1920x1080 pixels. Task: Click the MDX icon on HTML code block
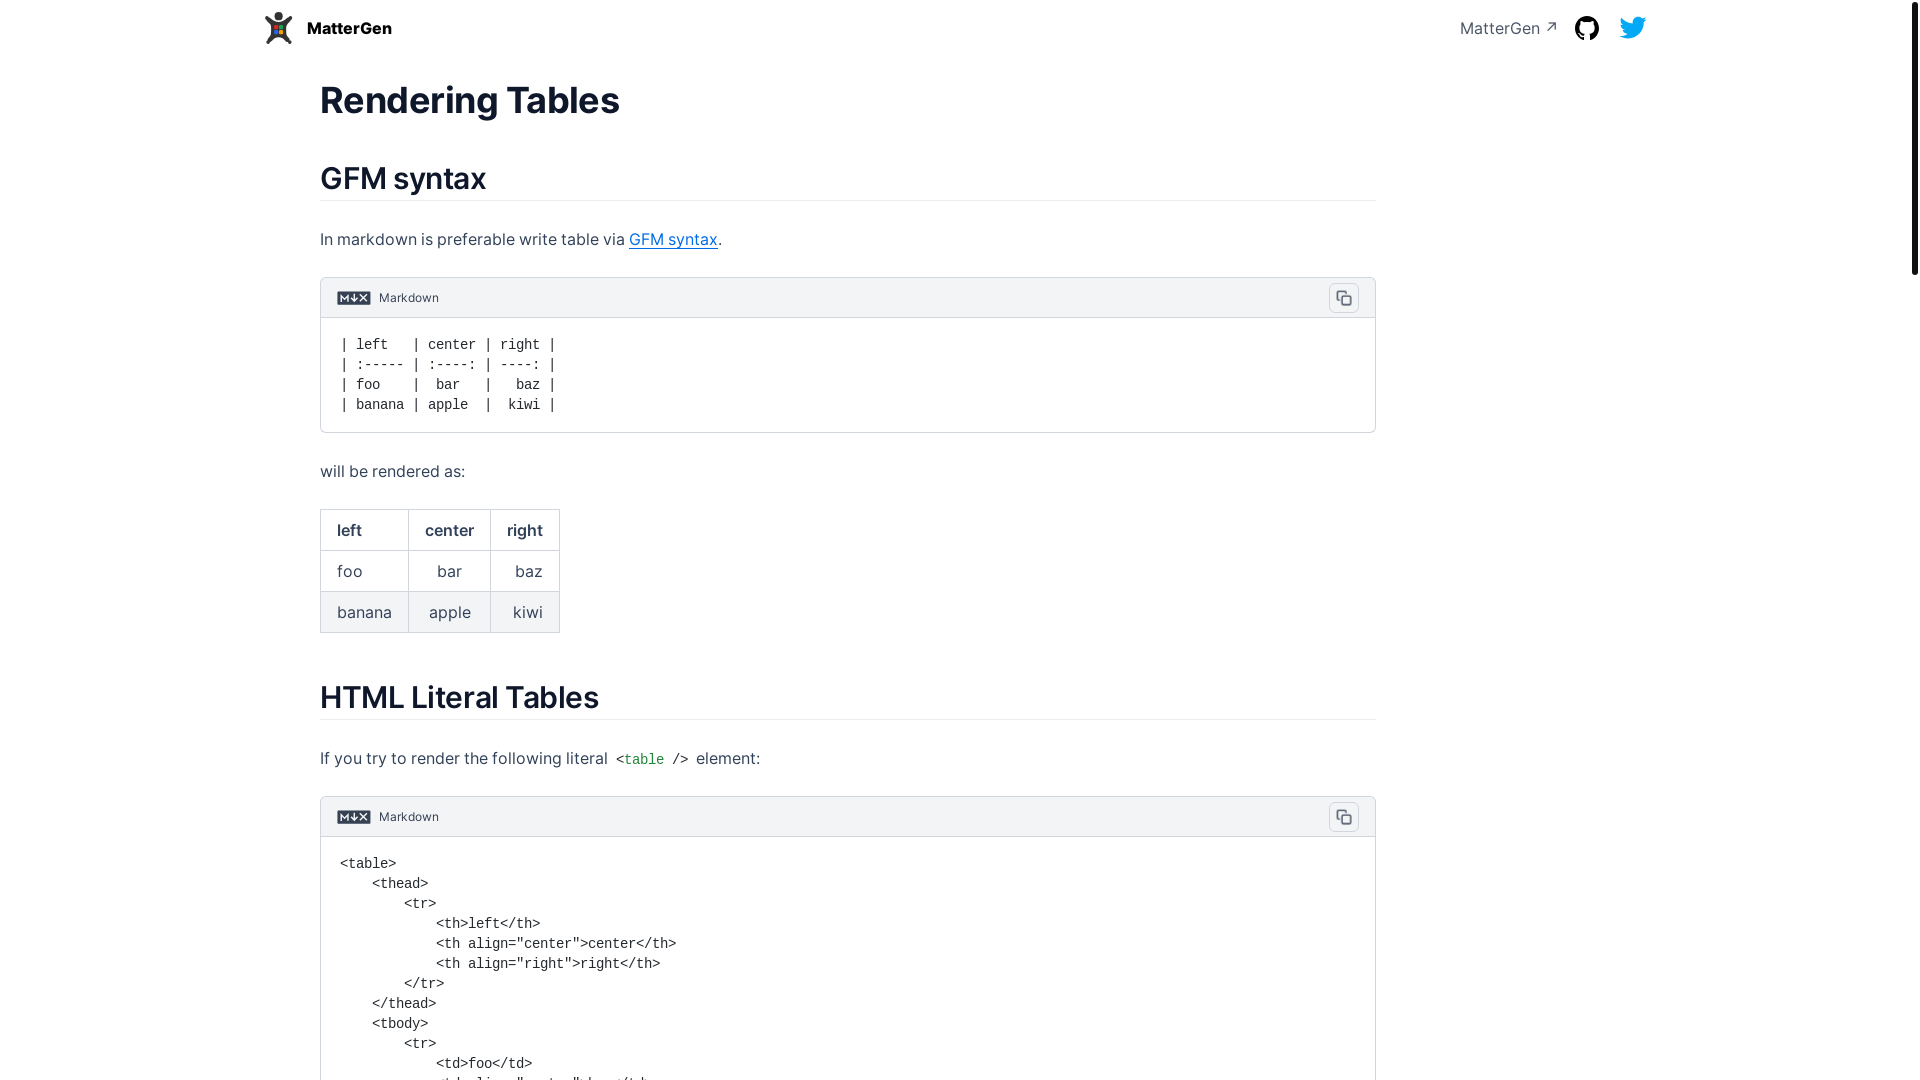354,817
